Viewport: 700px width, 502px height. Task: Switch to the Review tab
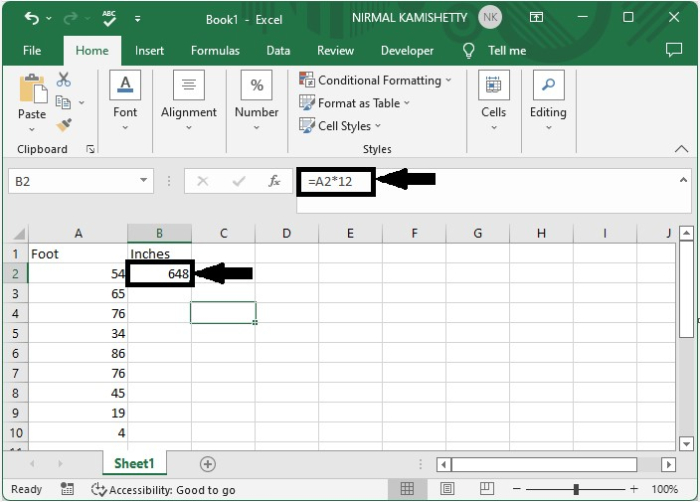335,50
